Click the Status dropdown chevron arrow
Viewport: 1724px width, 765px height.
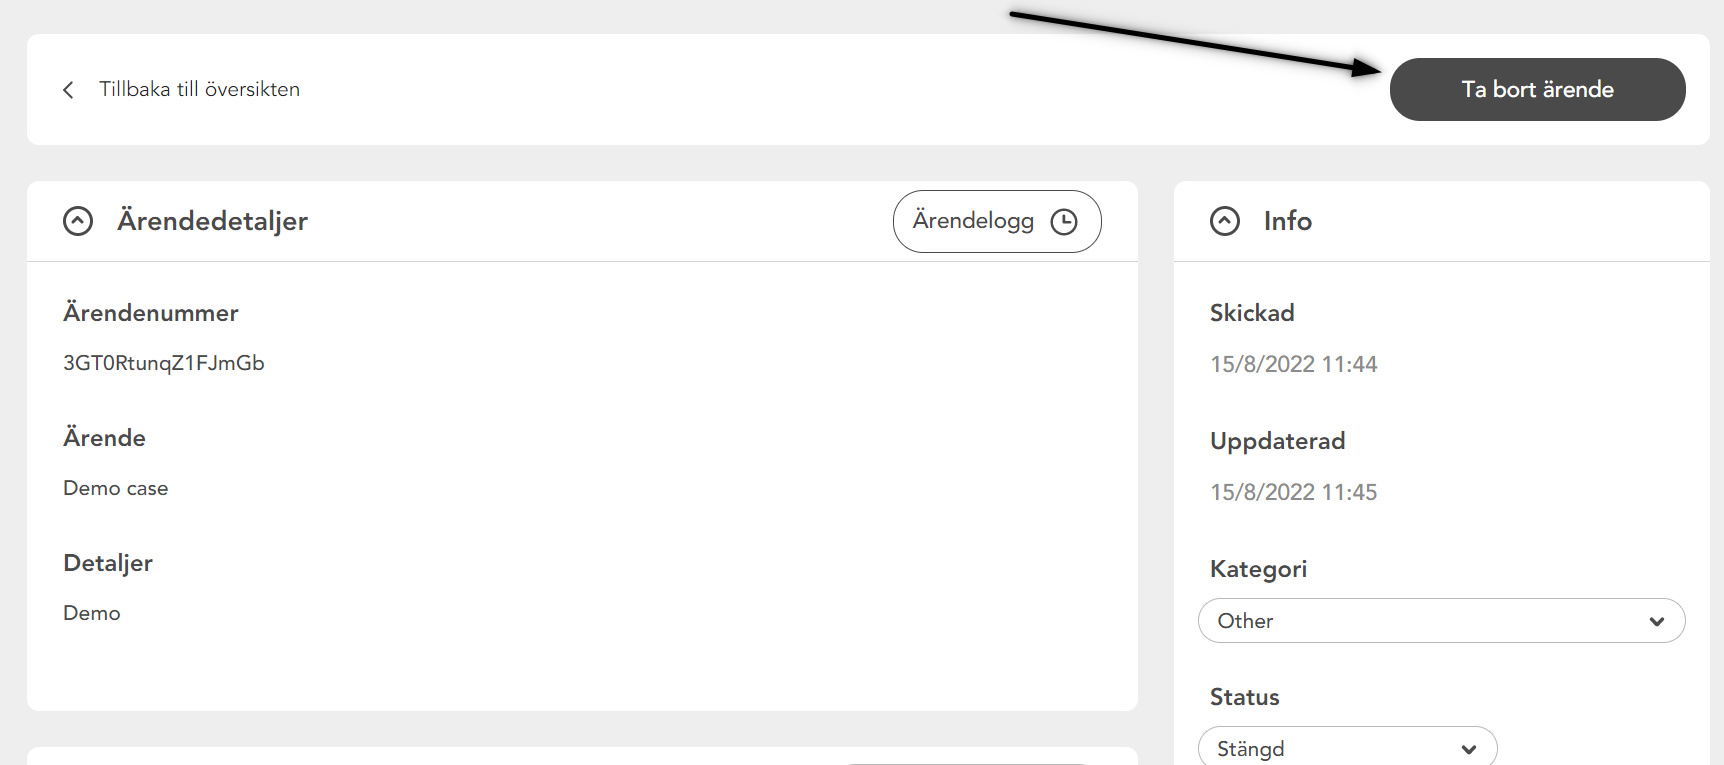(1469, 749)
